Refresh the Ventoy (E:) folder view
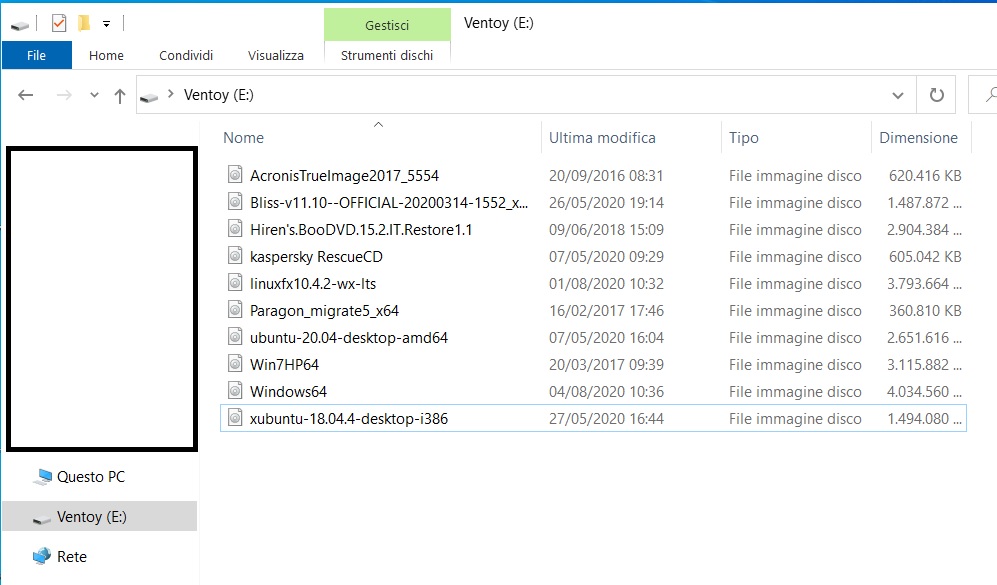The height and width of the screenshot is (585, 997). coord(937,95)
